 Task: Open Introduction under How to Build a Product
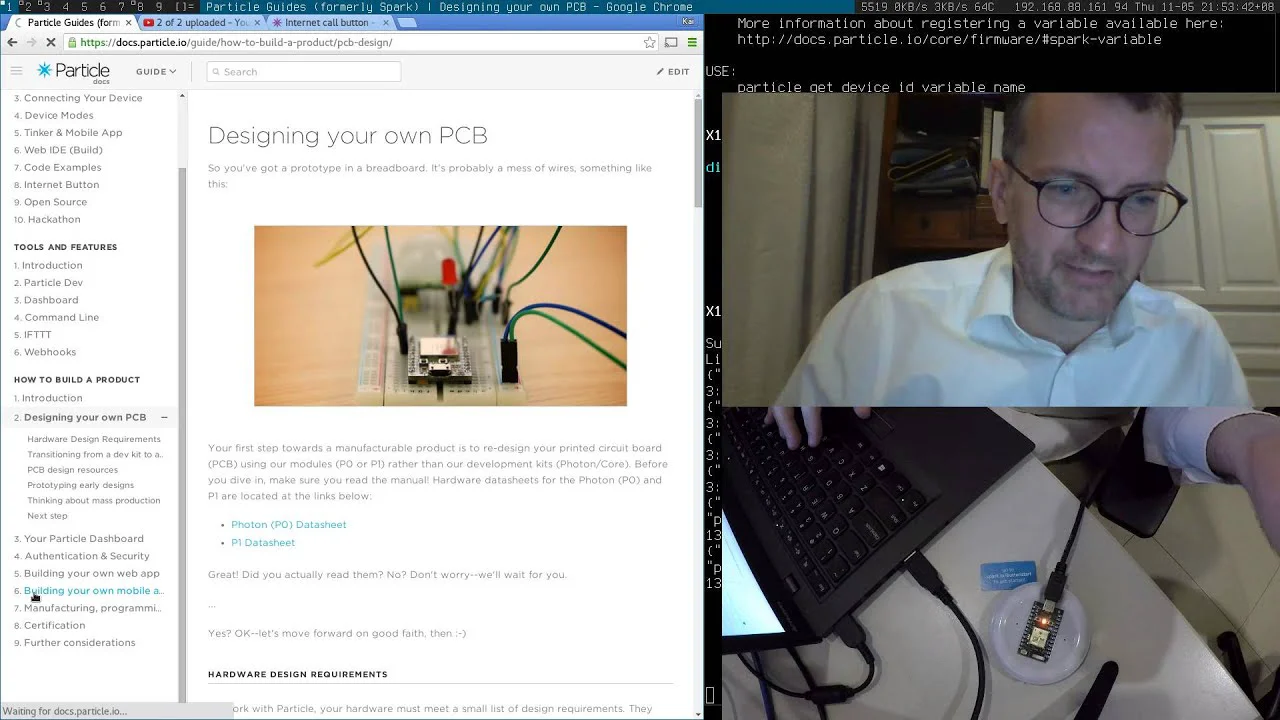52,398
